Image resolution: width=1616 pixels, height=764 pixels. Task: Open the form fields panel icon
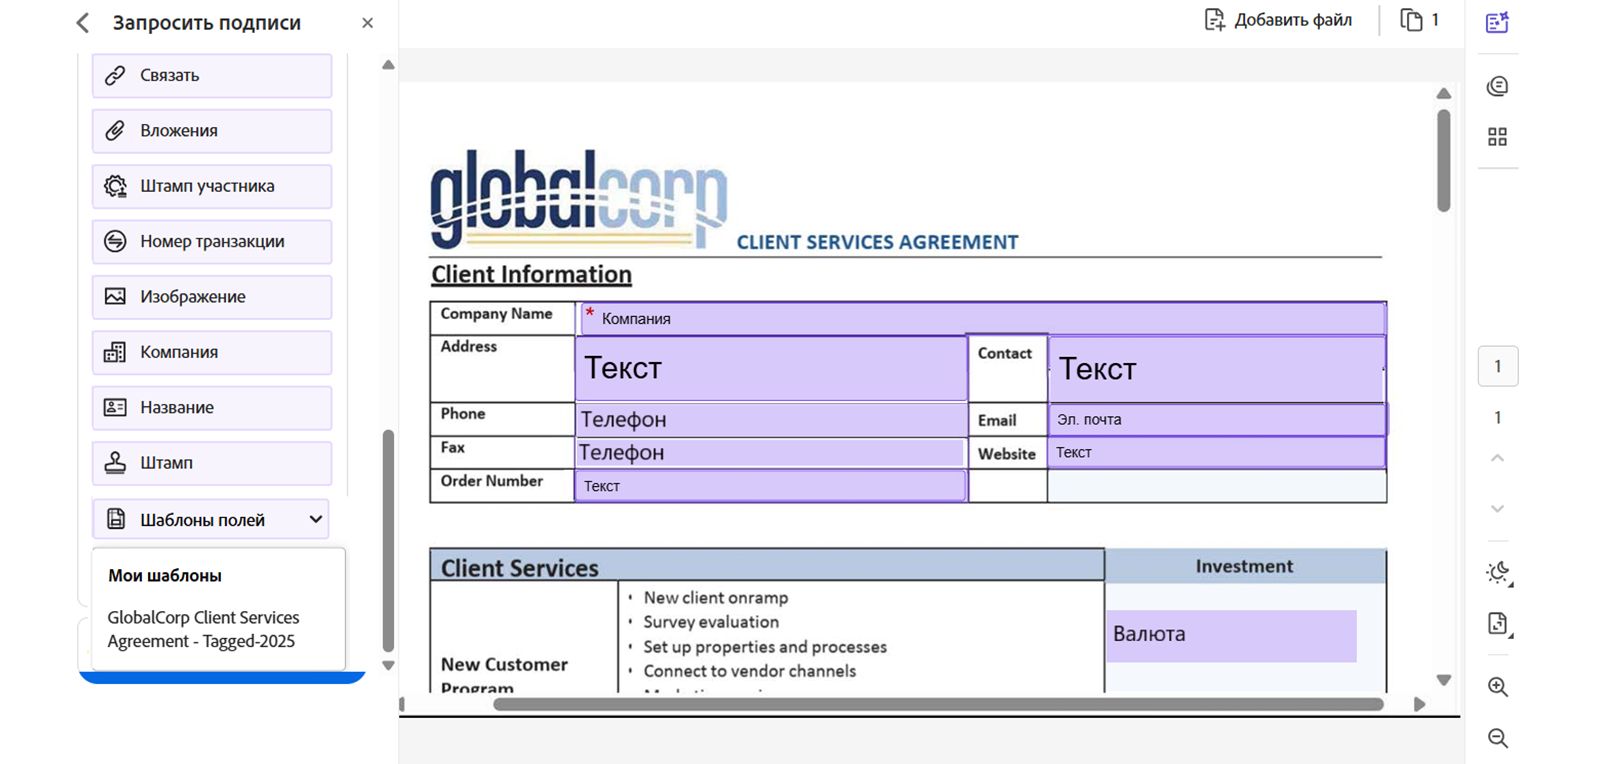(x=1497, y=22)
